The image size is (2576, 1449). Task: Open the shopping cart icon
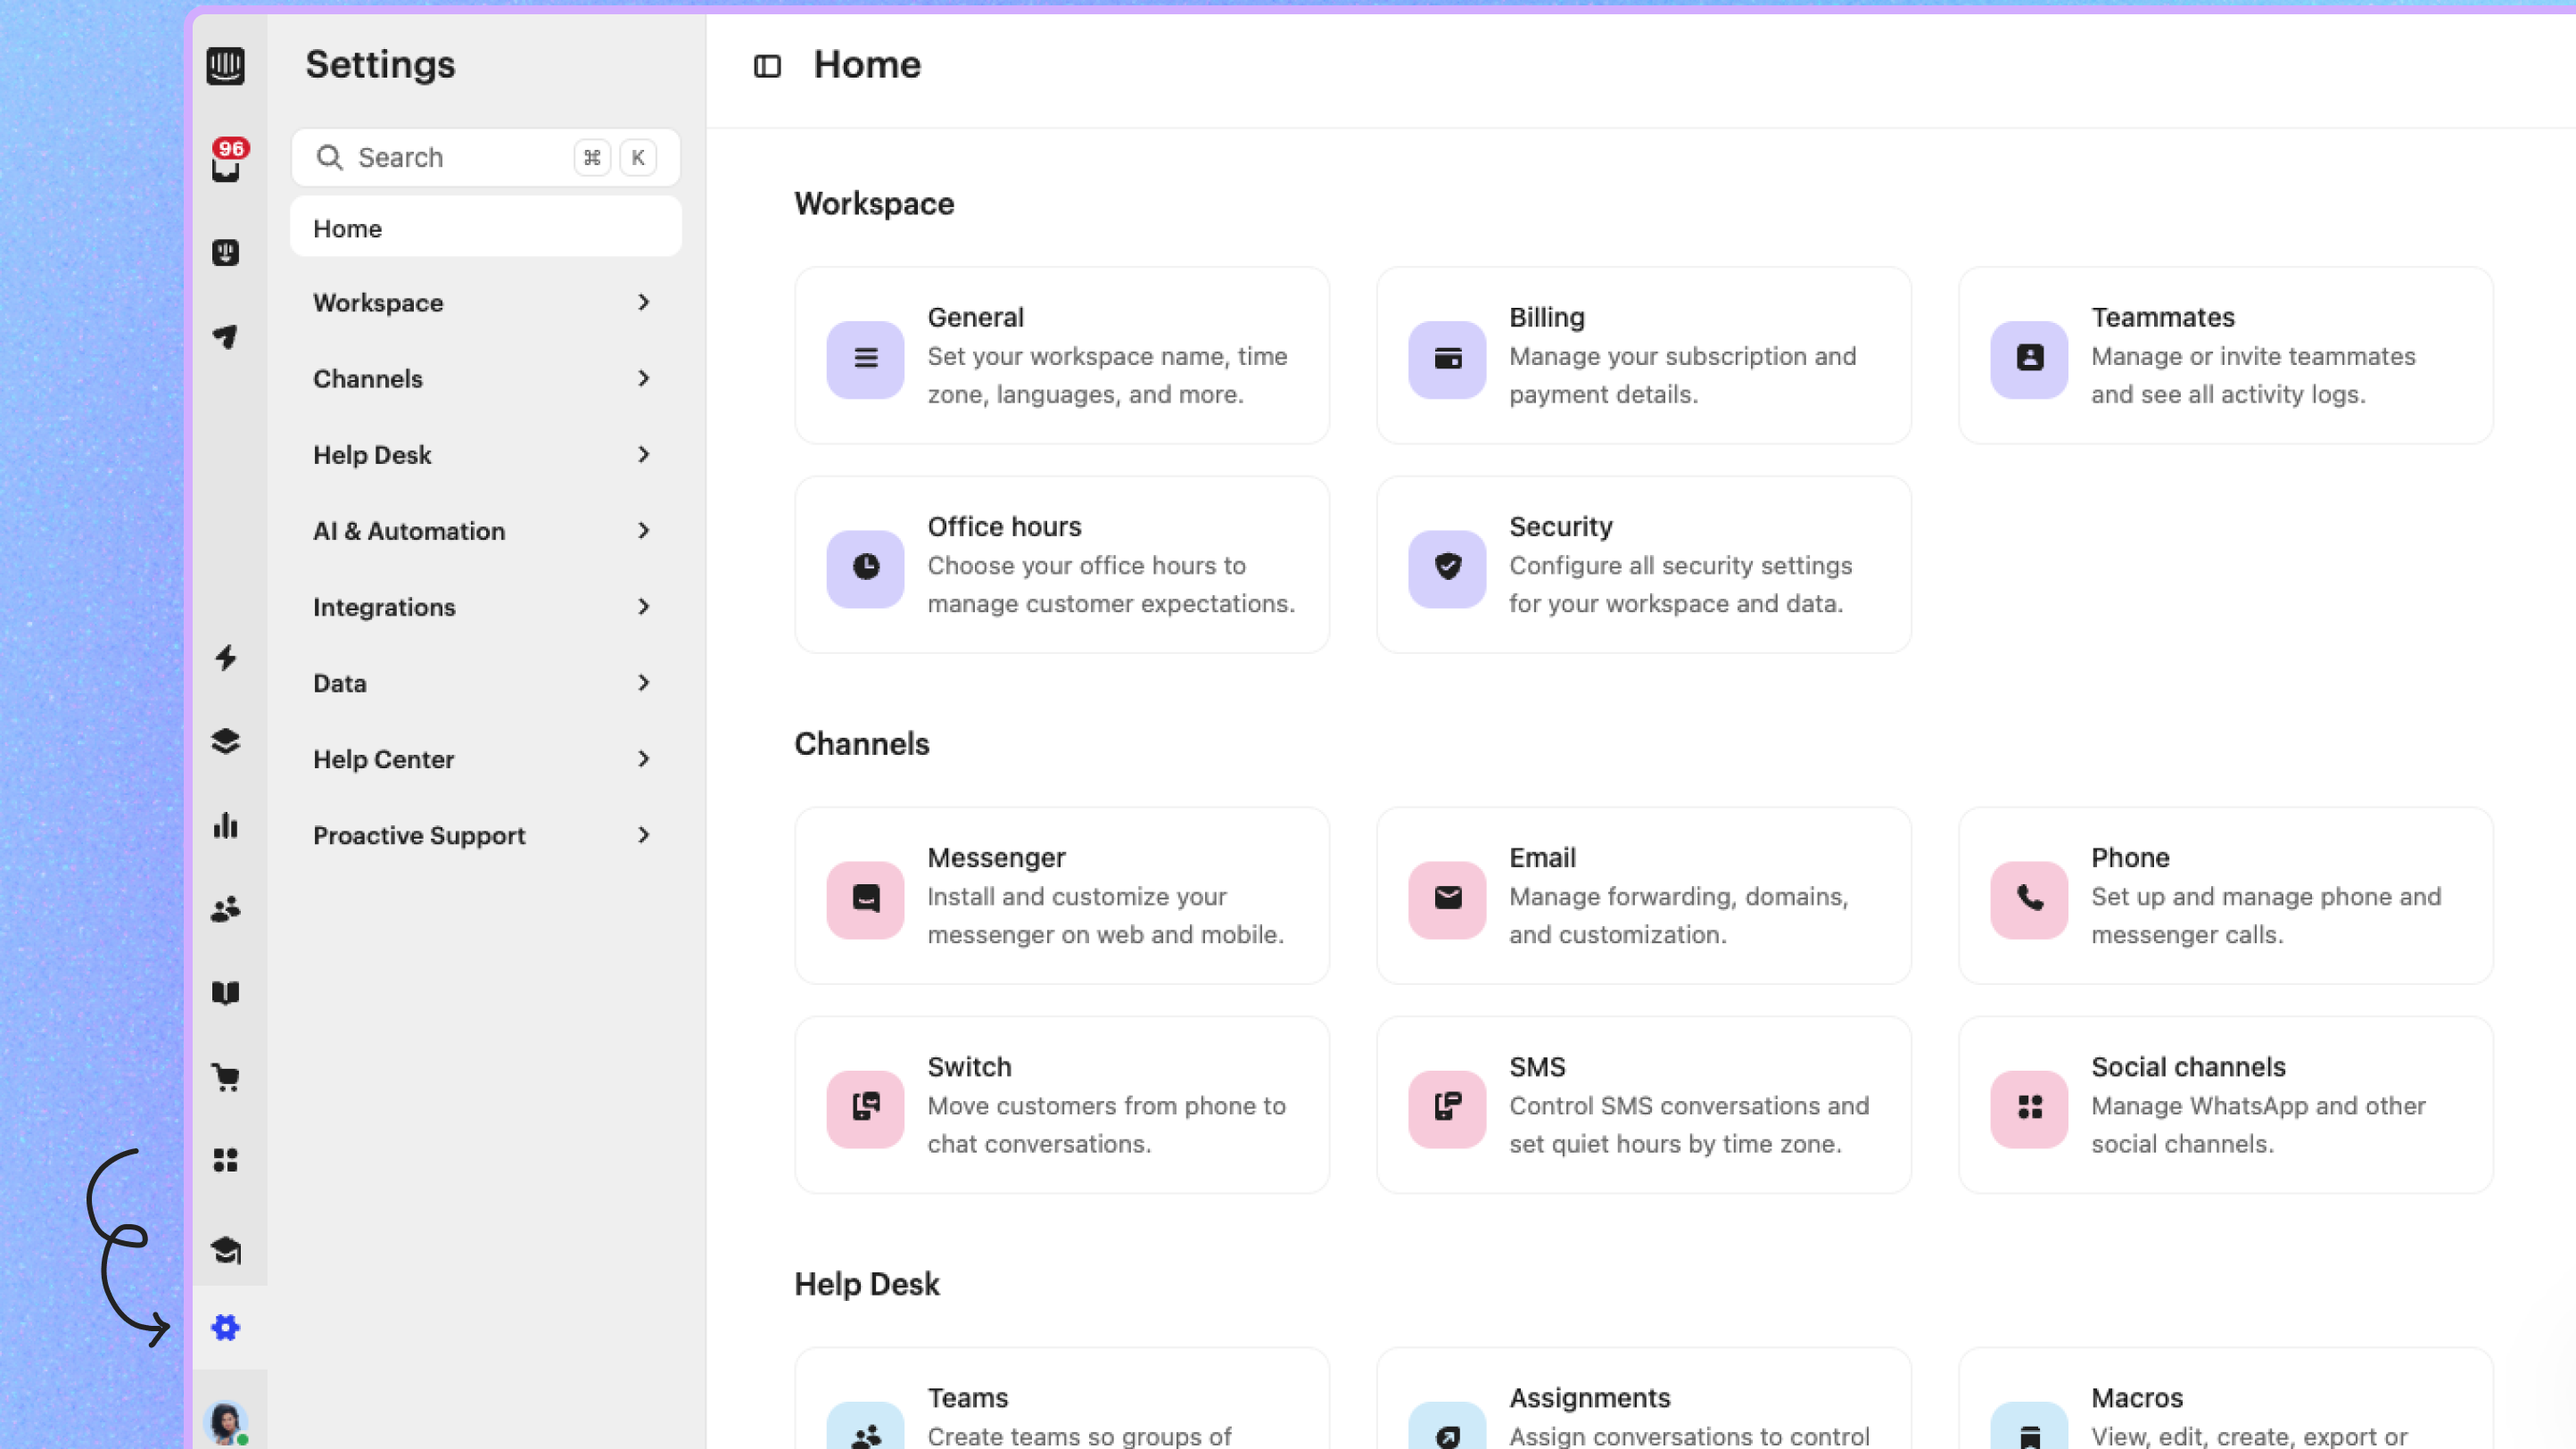(x=225, y=1077)
